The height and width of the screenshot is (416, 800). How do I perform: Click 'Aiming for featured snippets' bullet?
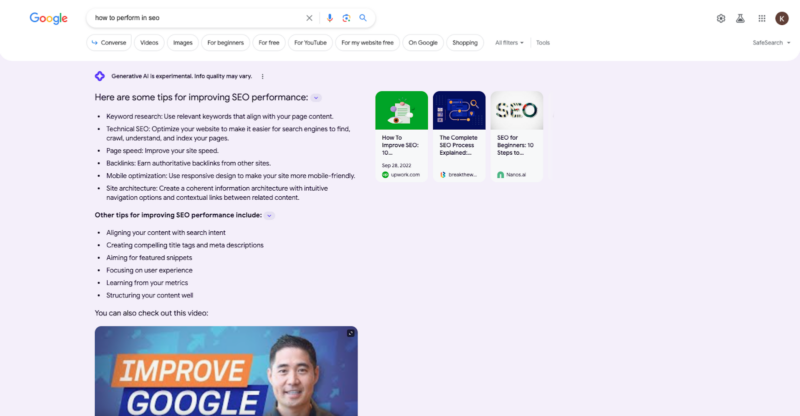pos(149,258)
